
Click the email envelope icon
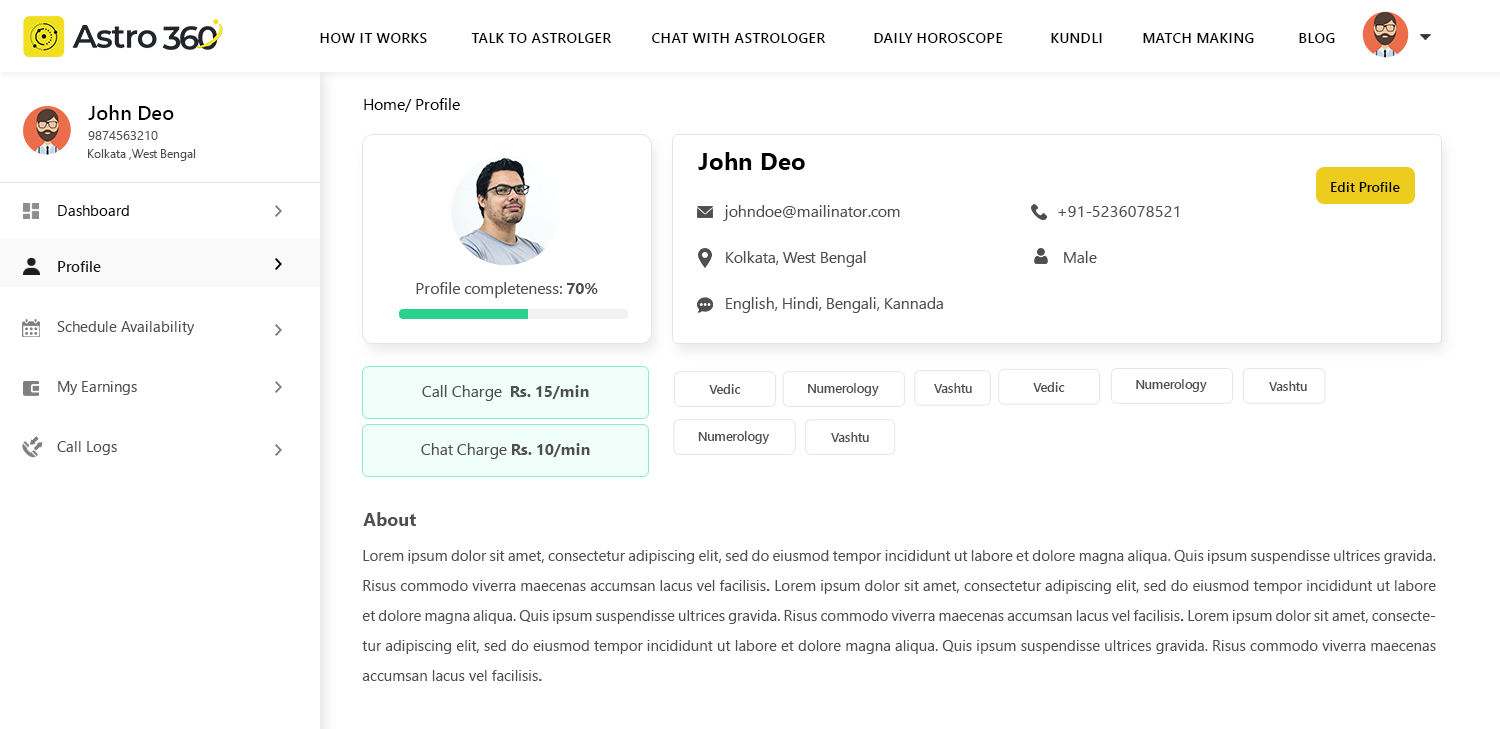tap(705, 212)
